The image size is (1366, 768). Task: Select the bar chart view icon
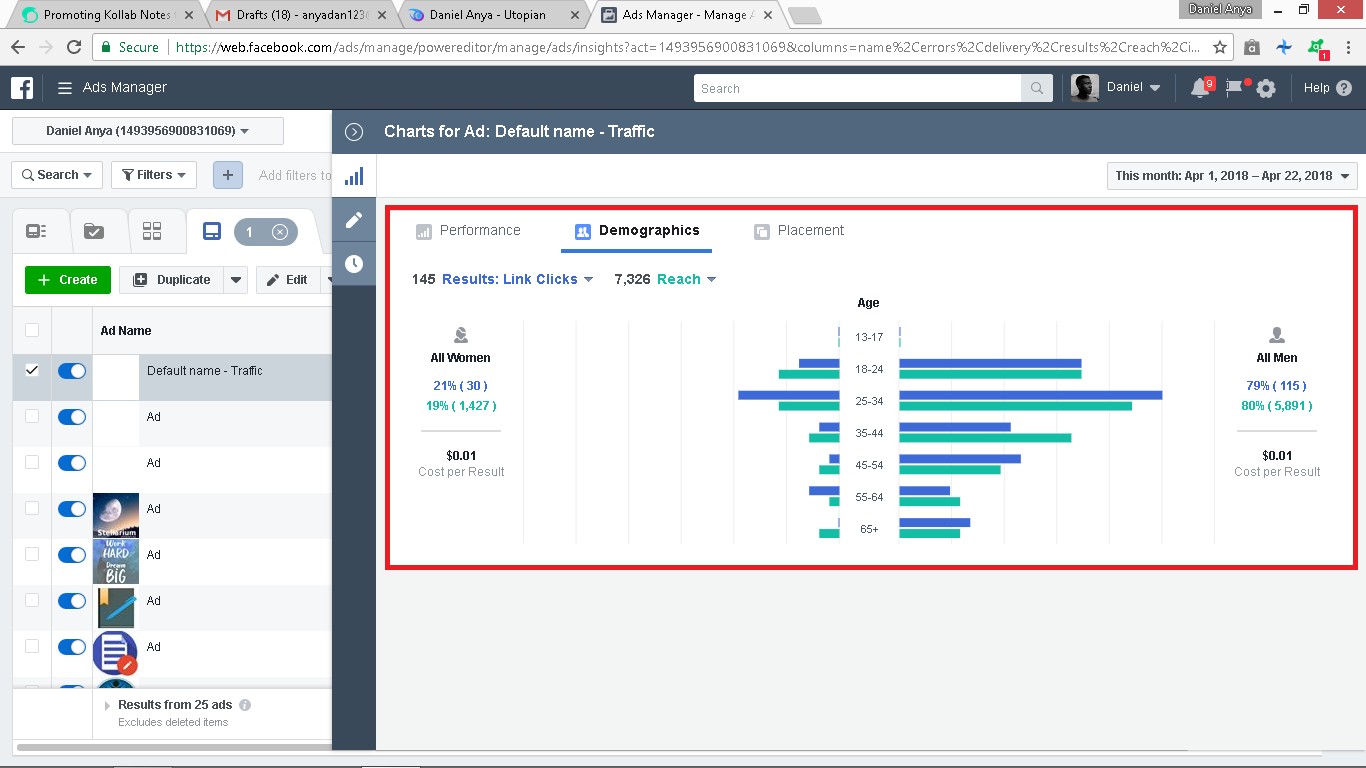pyautogui.click(x=353, y=176)
